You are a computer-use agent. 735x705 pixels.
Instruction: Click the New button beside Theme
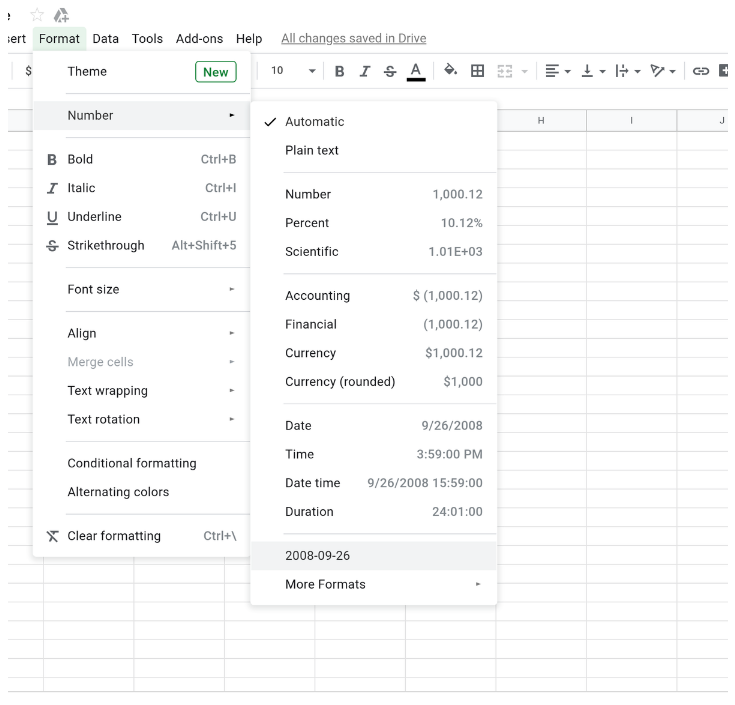(216, 72)
